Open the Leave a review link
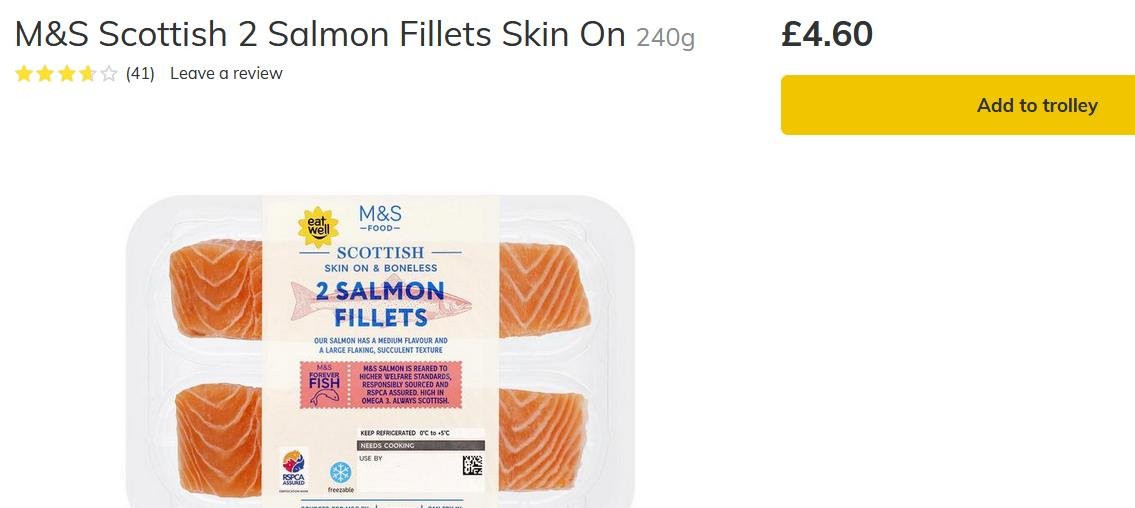 pyautogui.click(x=226, y=73)
